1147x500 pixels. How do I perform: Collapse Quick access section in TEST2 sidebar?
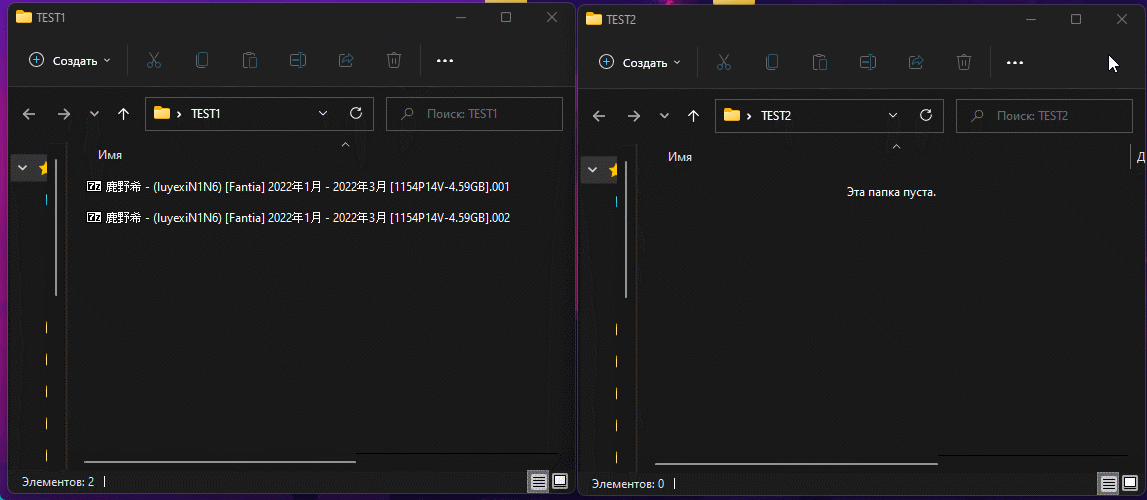tap(593, 170)
